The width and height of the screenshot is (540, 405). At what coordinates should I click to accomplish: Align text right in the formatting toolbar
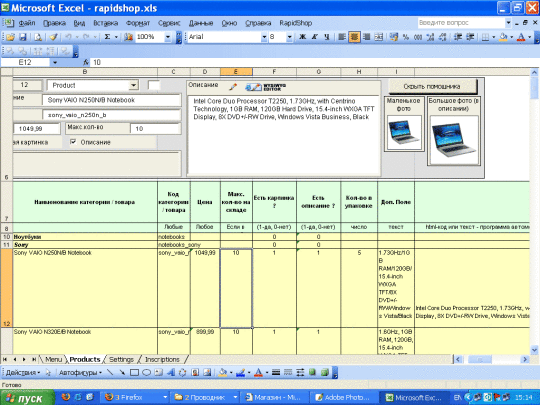366,37
